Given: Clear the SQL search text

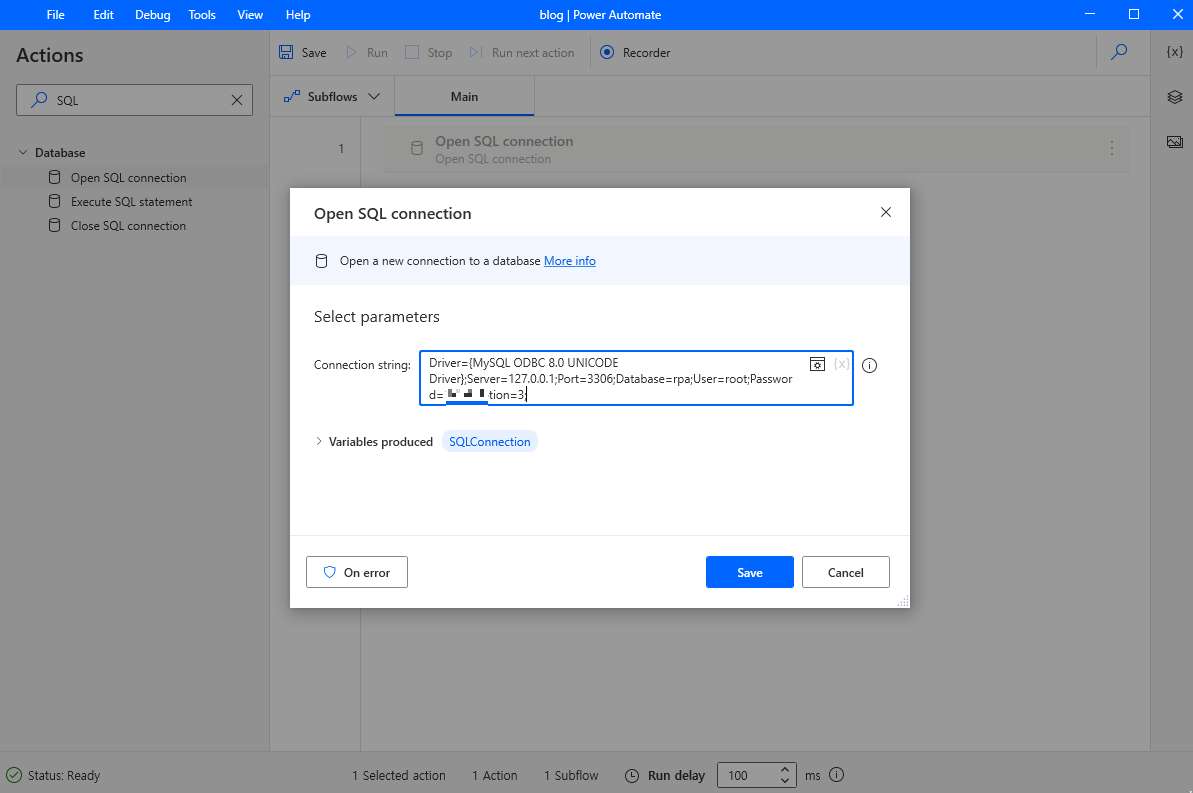Looking at the screenshot, I should [x=237, y=100].
